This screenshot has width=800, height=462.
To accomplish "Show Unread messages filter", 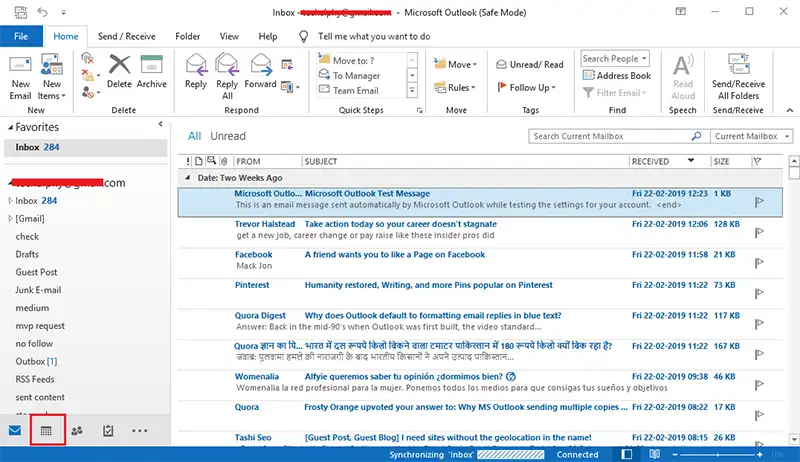I will click(x=228, y=136).
